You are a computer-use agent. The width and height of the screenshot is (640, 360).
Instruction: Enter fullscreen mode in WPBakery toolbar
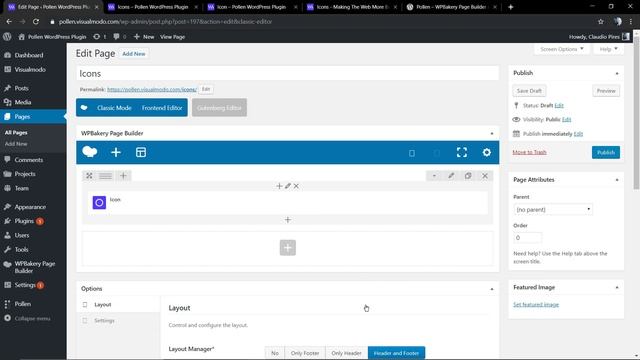462,152
